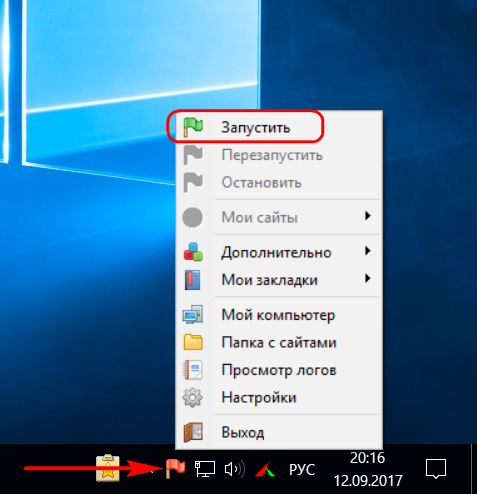Click the red Open Server flag in the tray

point(175,468)
